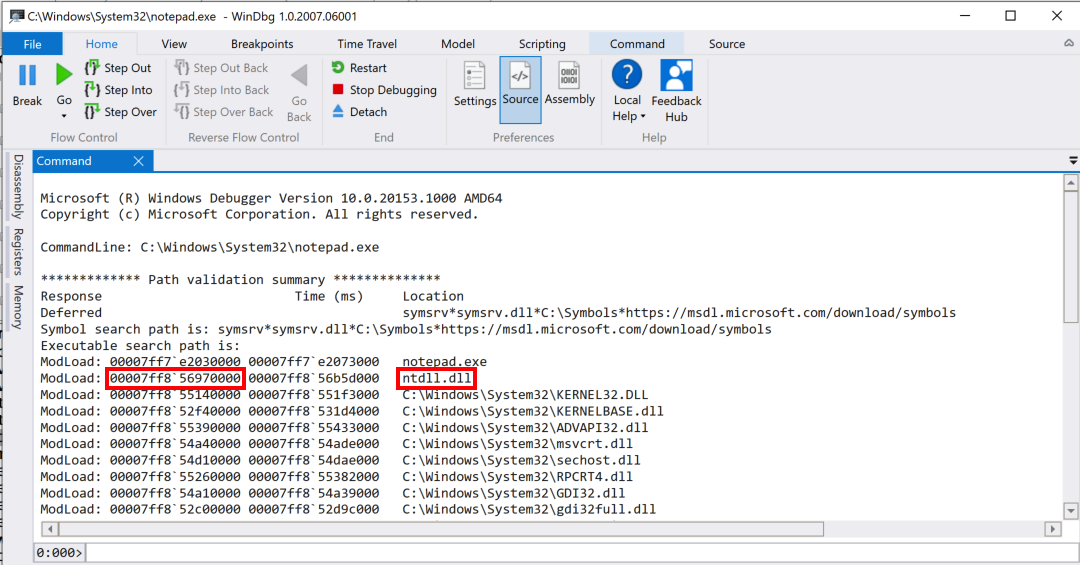Open the Local Help dropdown

[628, 92]
